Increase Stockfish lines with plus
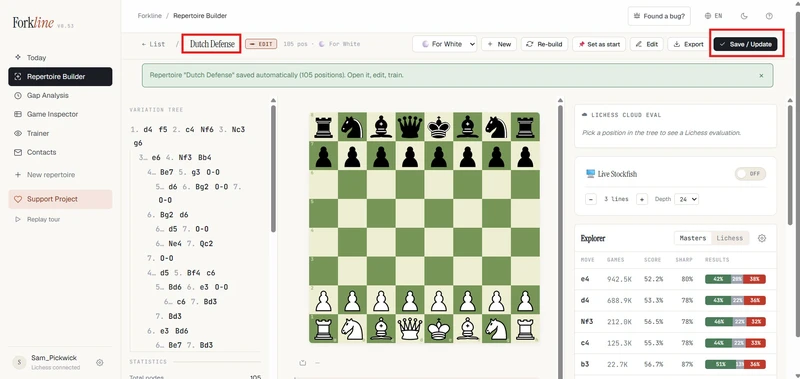The width and height of the screenshot is (800, 379). (642, 199)
